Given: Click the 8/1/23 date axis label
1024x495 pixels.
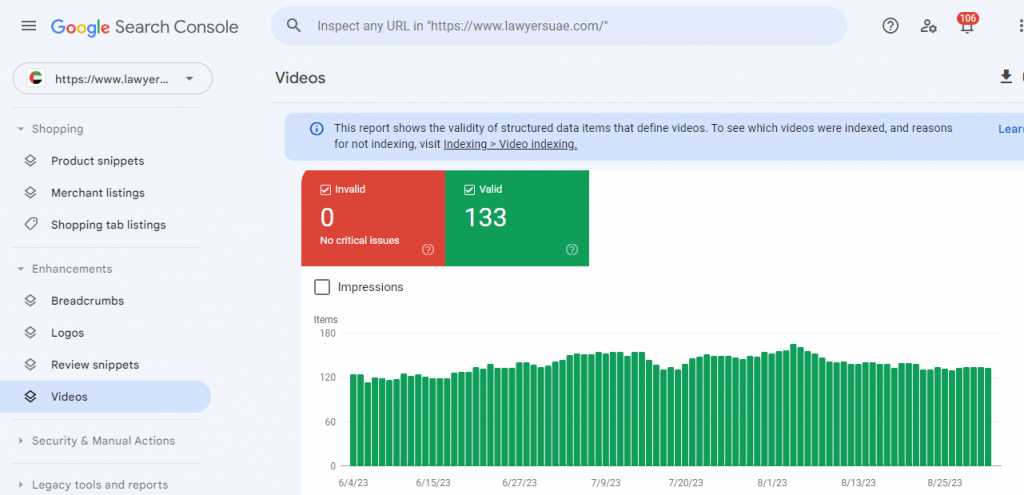Looking at the screenshot, I should pos(773,483).
